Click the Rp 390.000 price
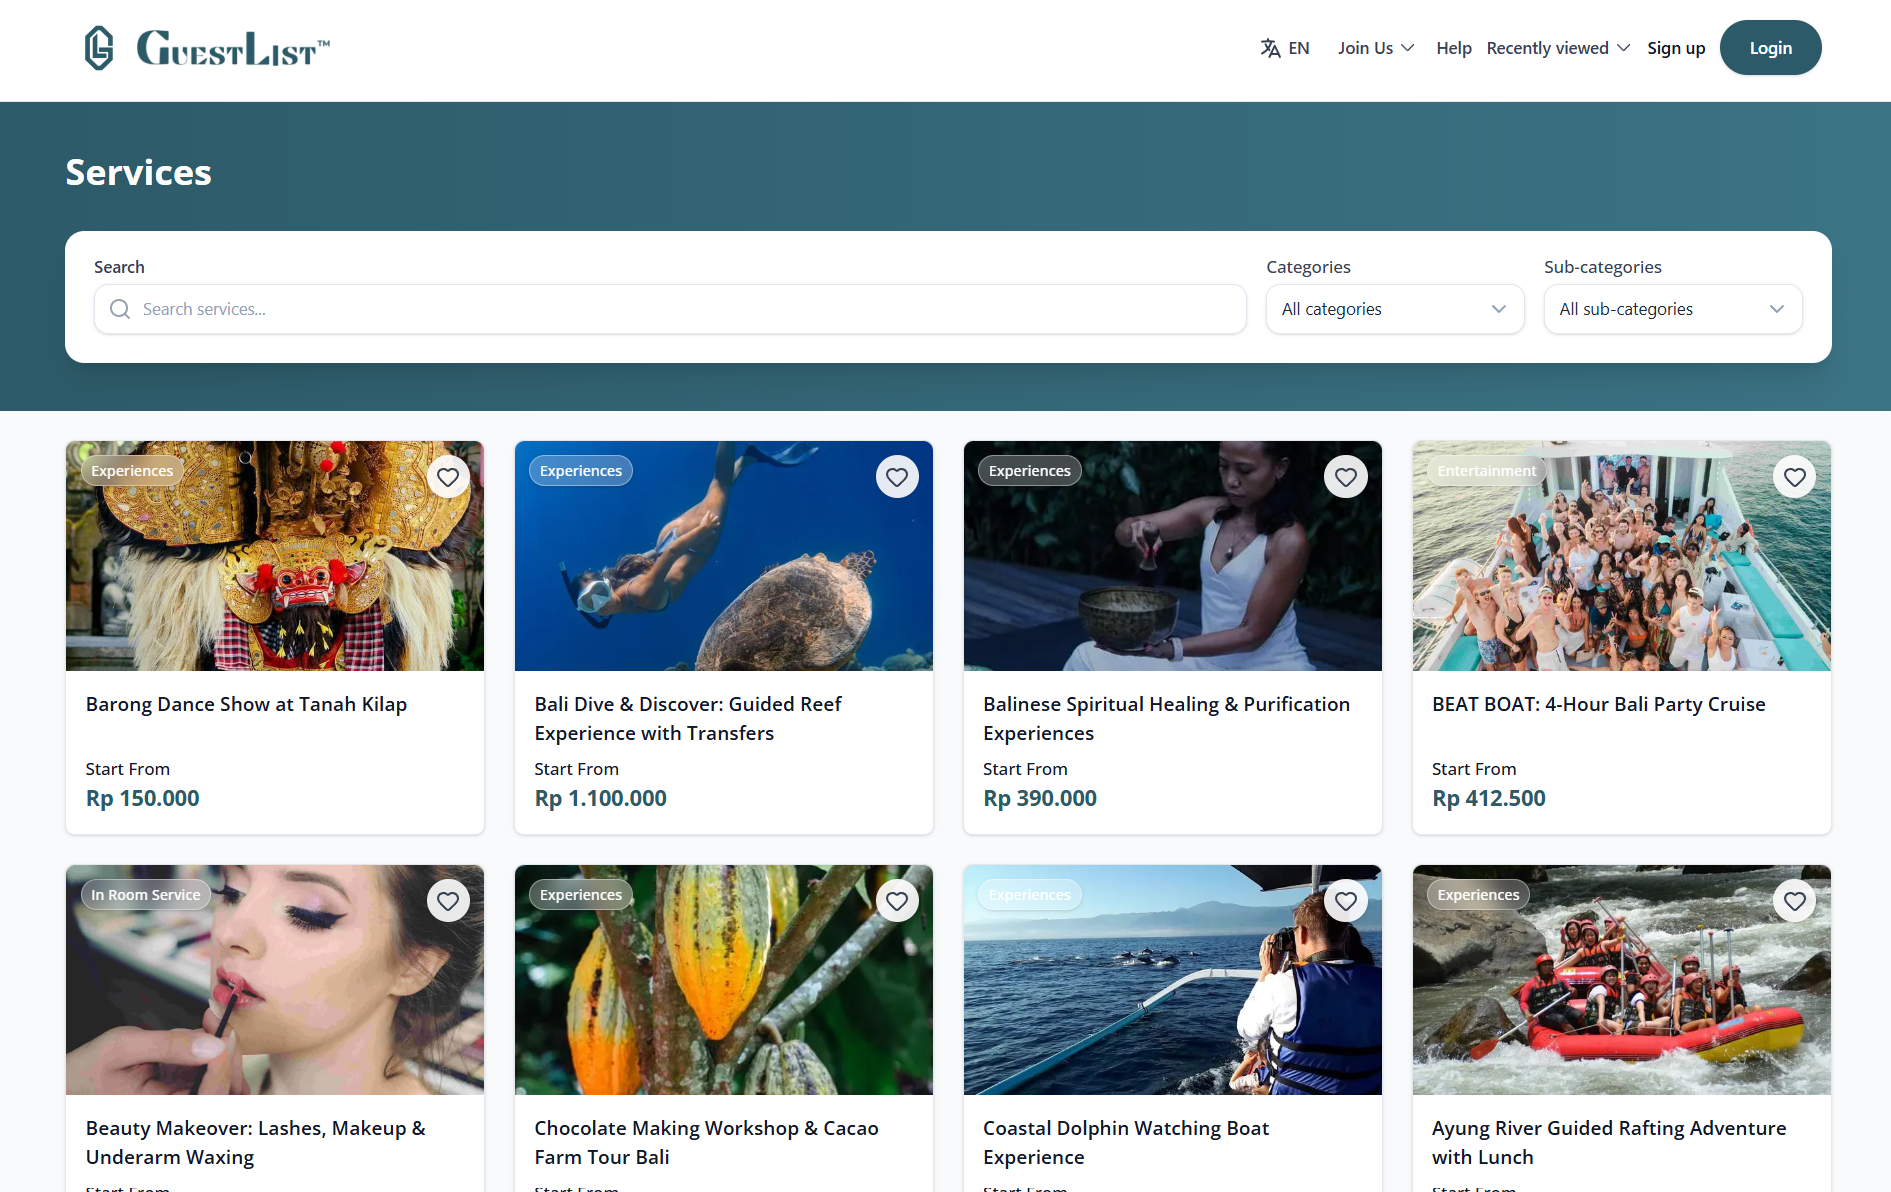 [1040, 798]
